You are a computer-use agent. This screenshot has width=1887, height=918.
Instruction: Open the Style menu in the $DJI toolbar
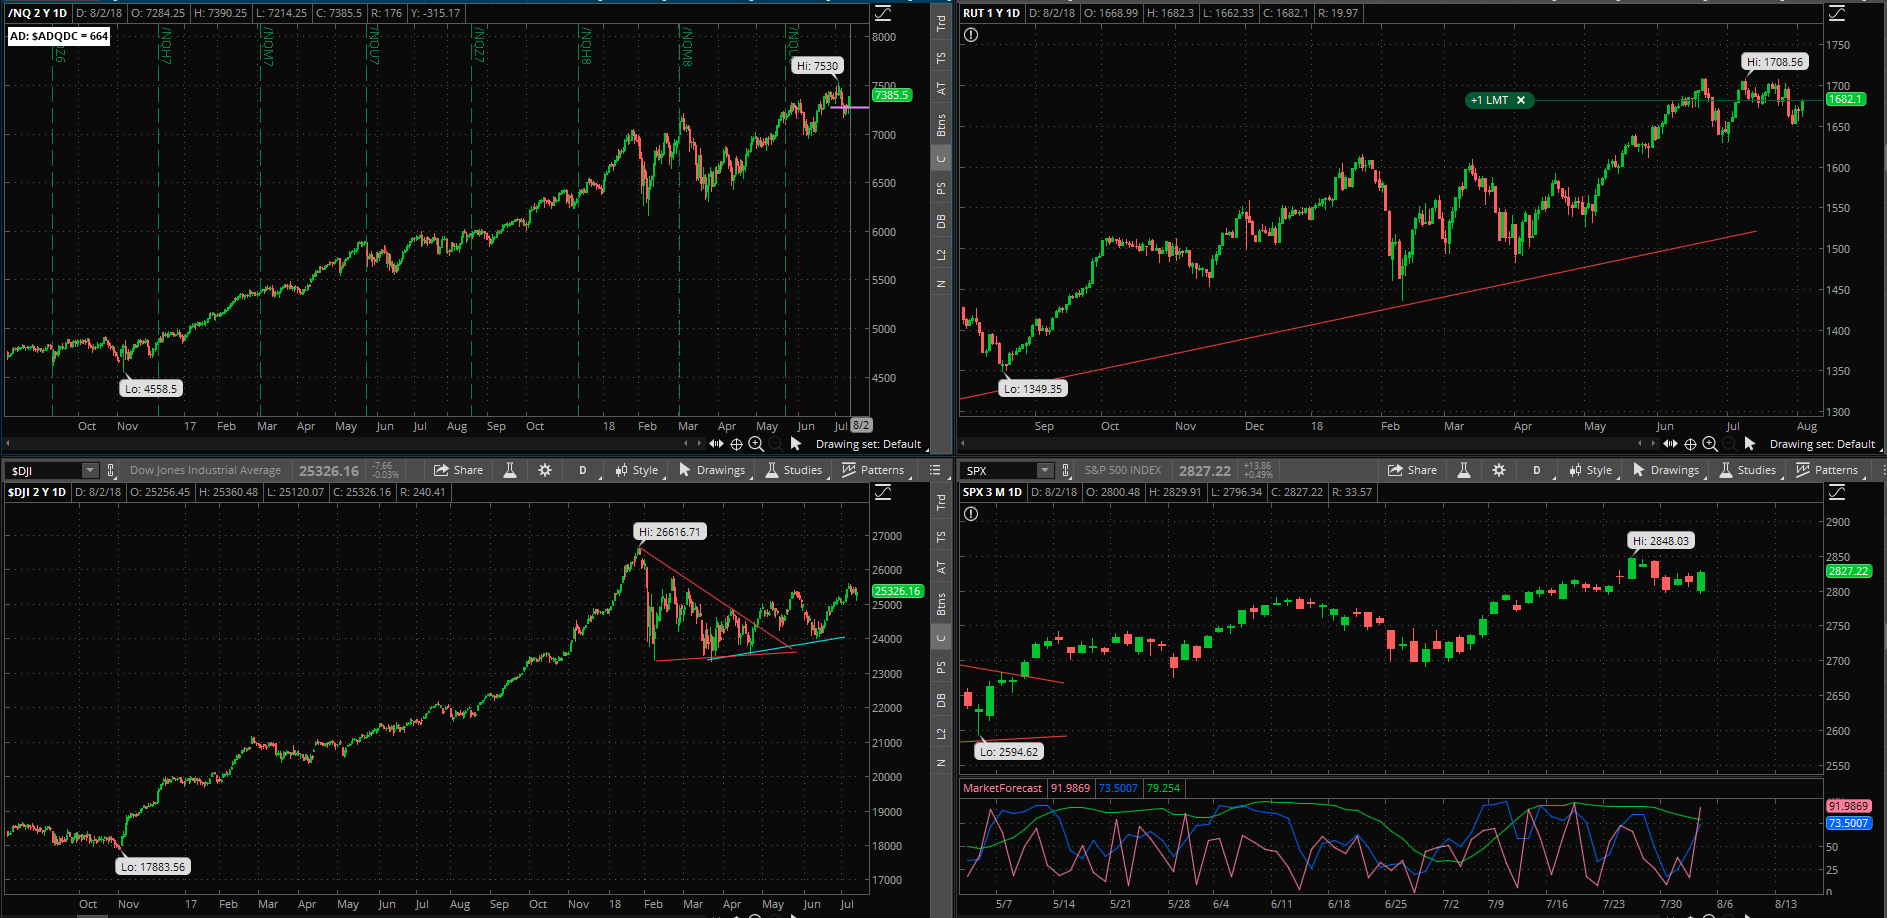click(637, 470)
